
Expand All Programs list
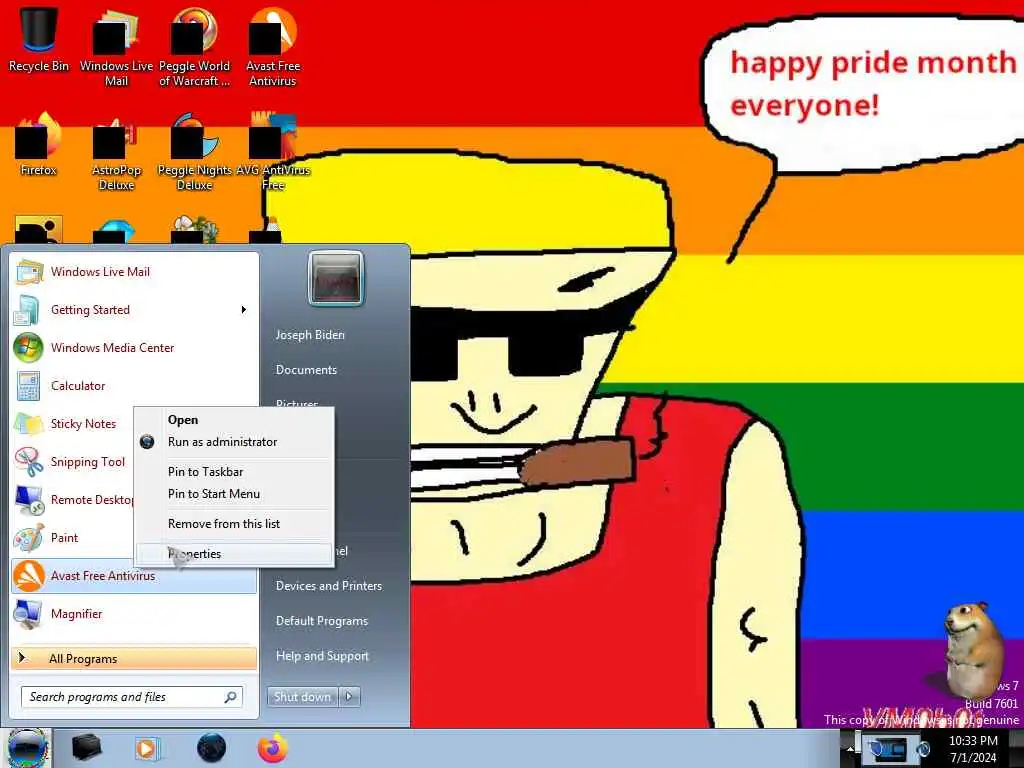(134, 658)
